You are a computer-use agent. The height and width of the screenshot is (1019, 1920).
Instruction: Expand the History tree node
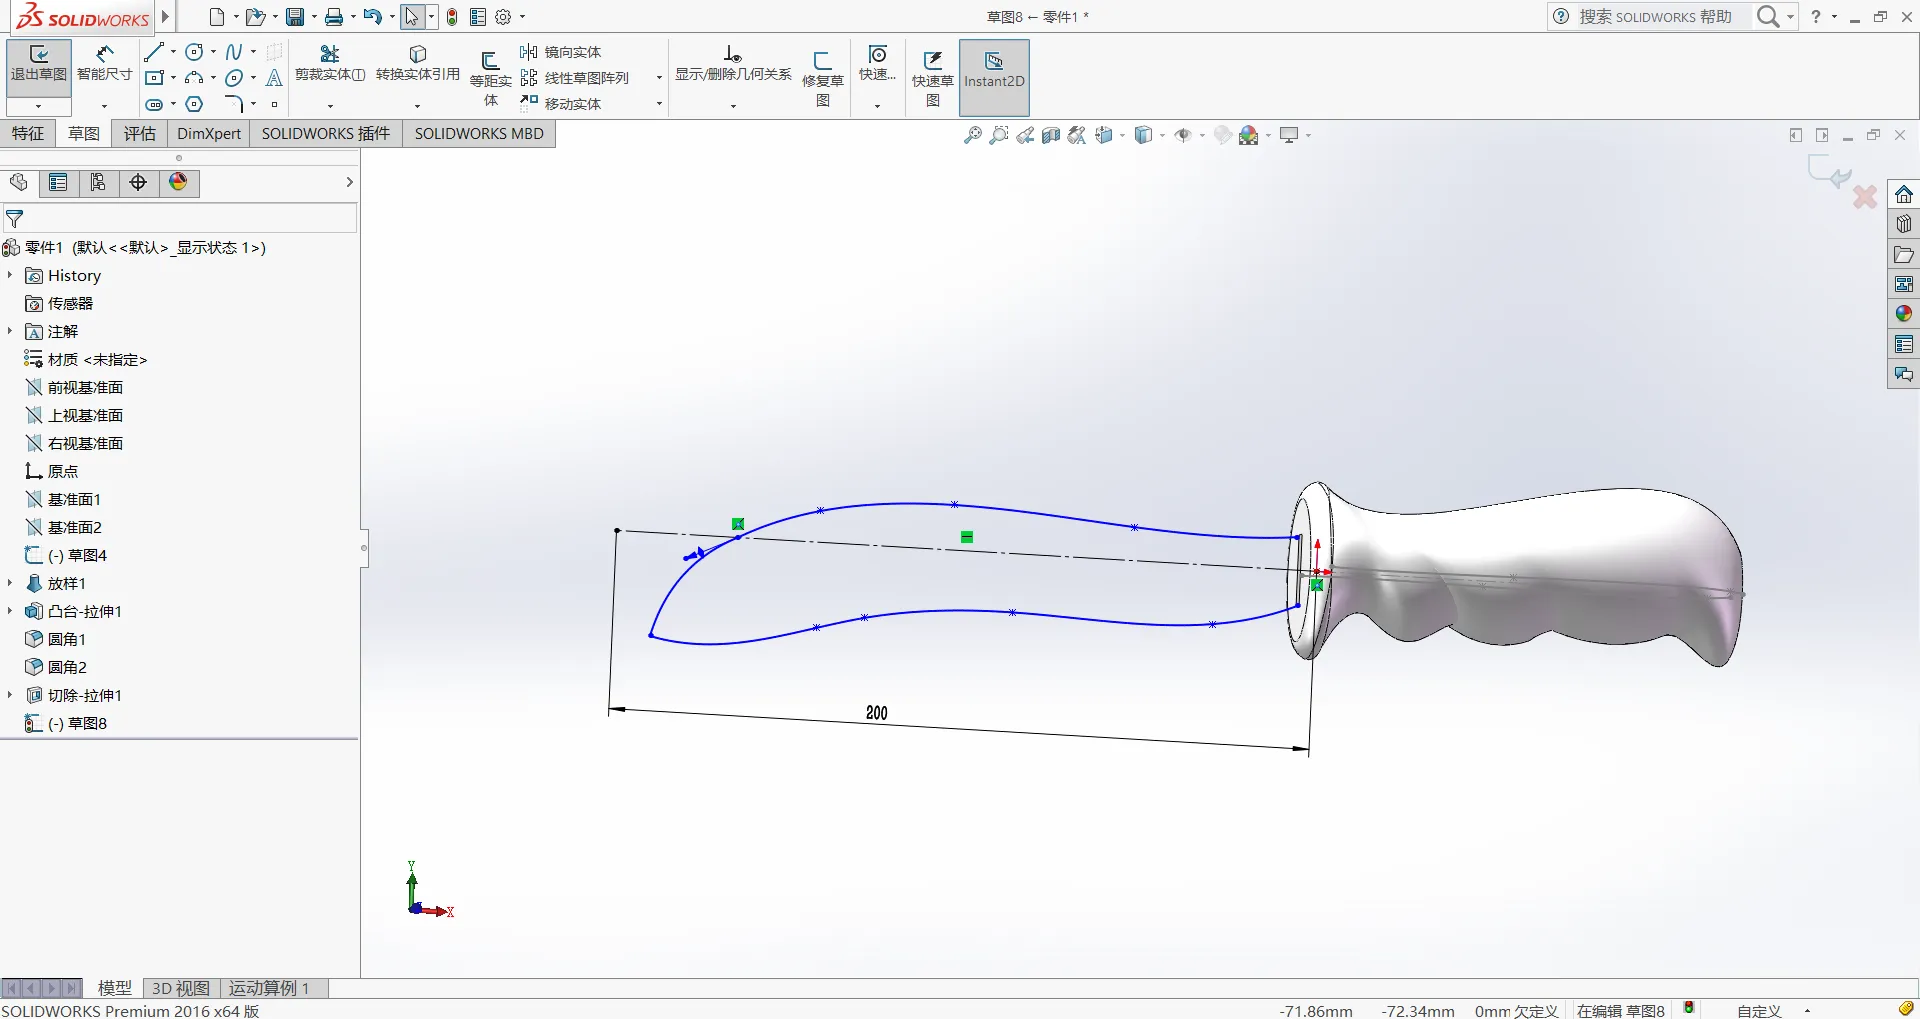(x=10, y=275)
